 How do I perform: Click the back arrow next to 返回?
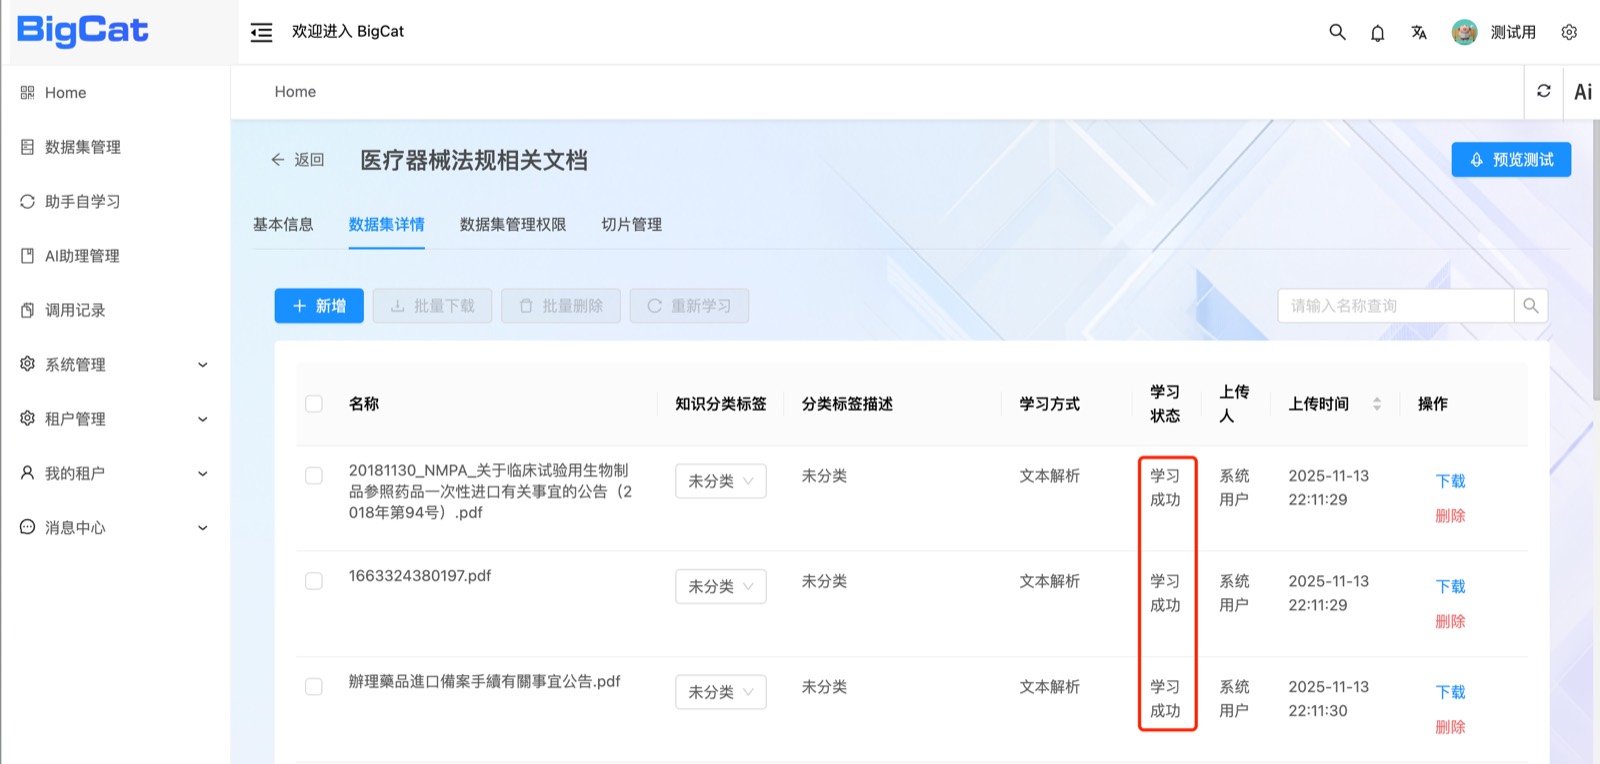278,159
